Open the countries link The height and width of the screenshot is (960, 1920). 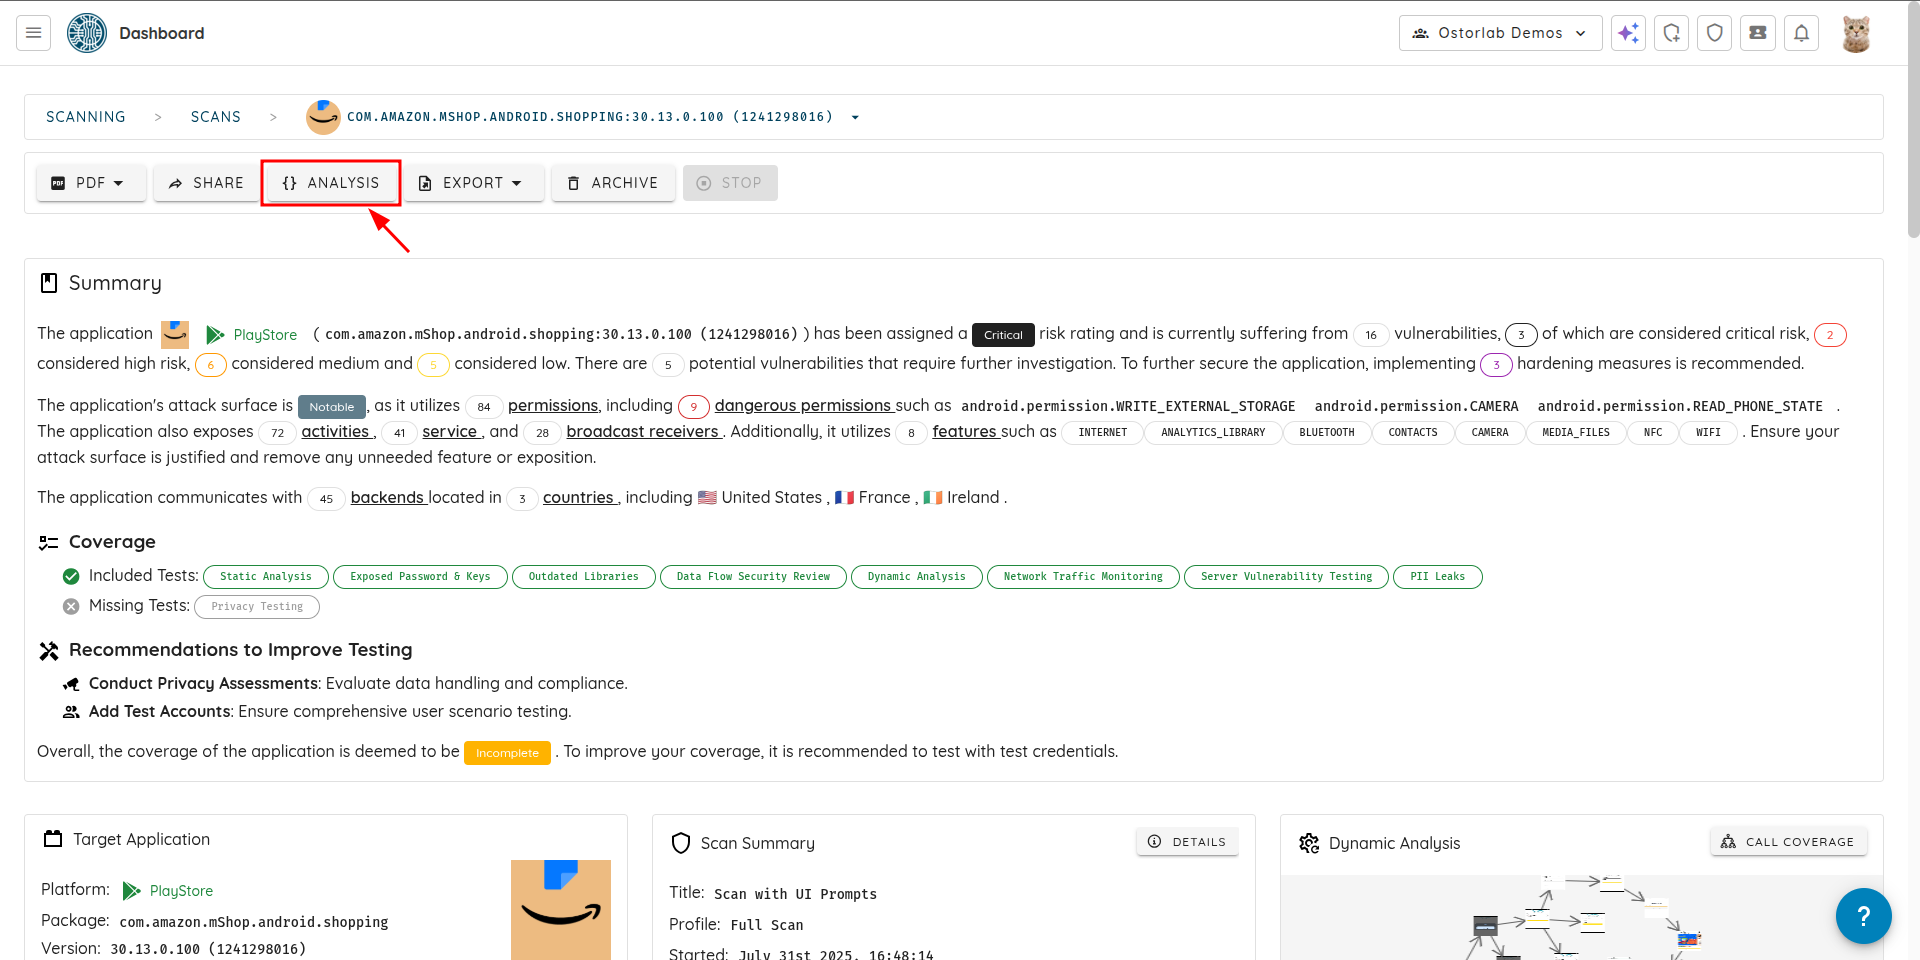coord(578,497)
